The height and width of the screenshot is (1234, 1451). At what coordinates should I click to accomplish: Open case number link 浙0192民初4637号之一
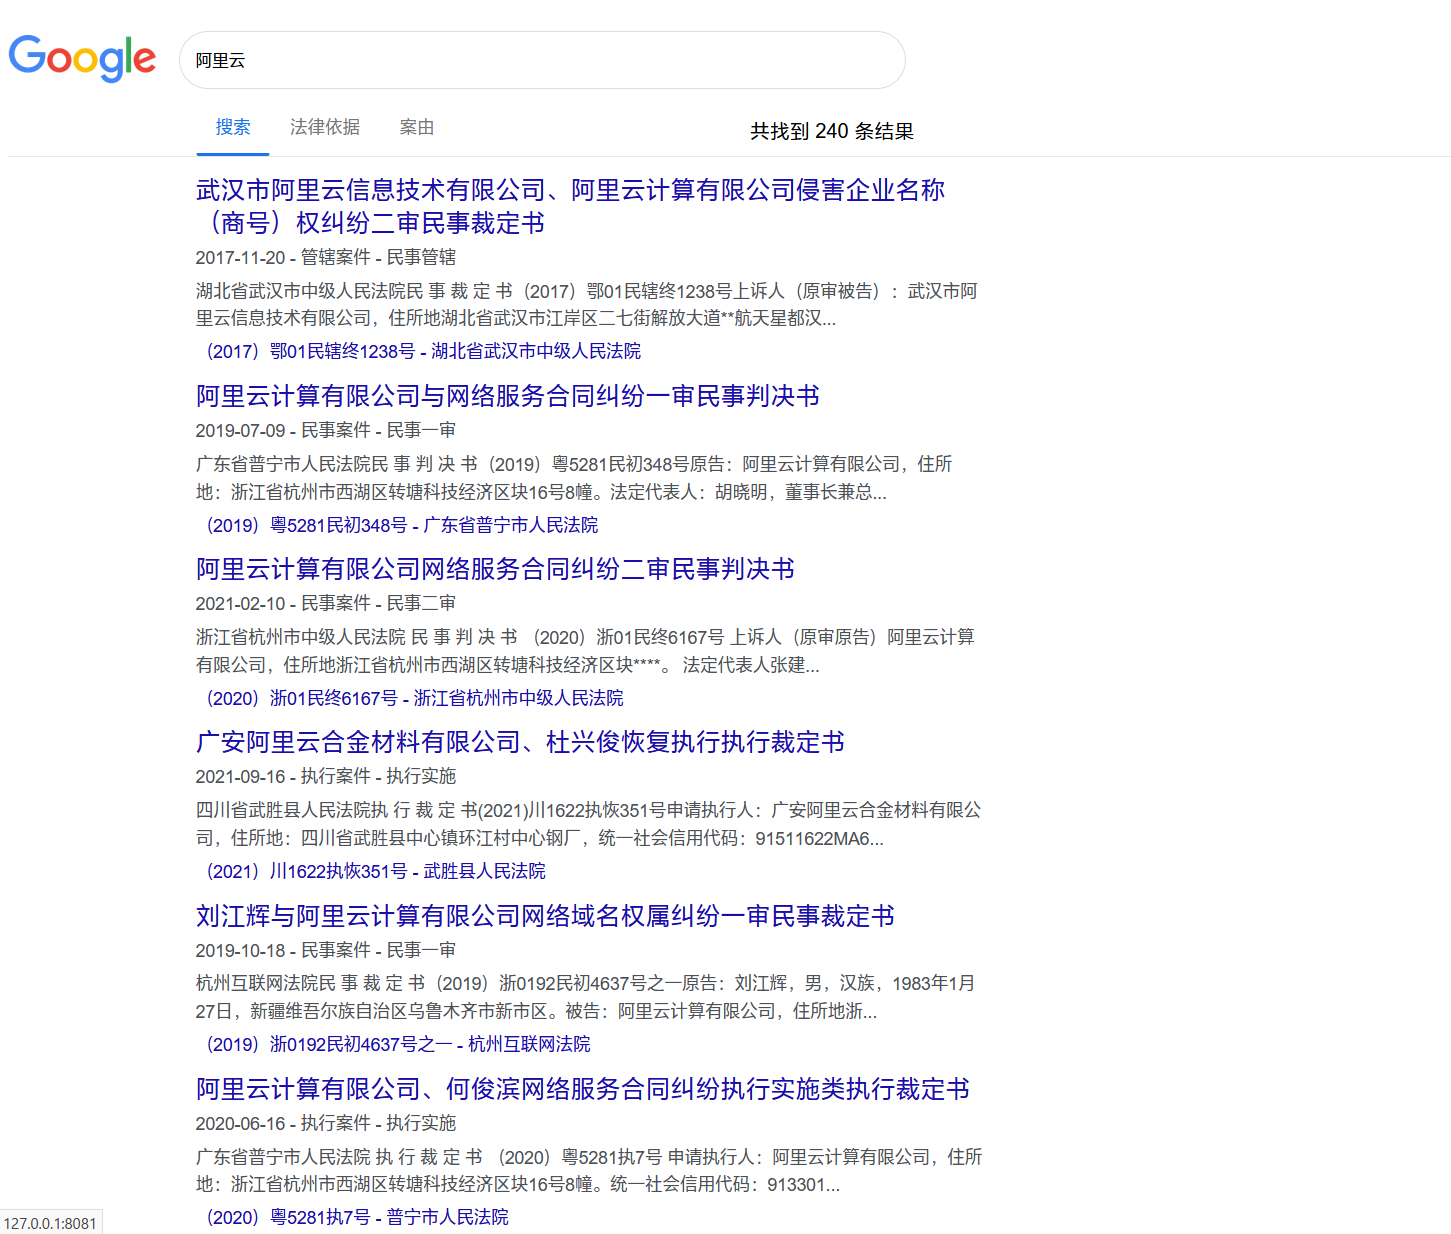point(397,1044)
